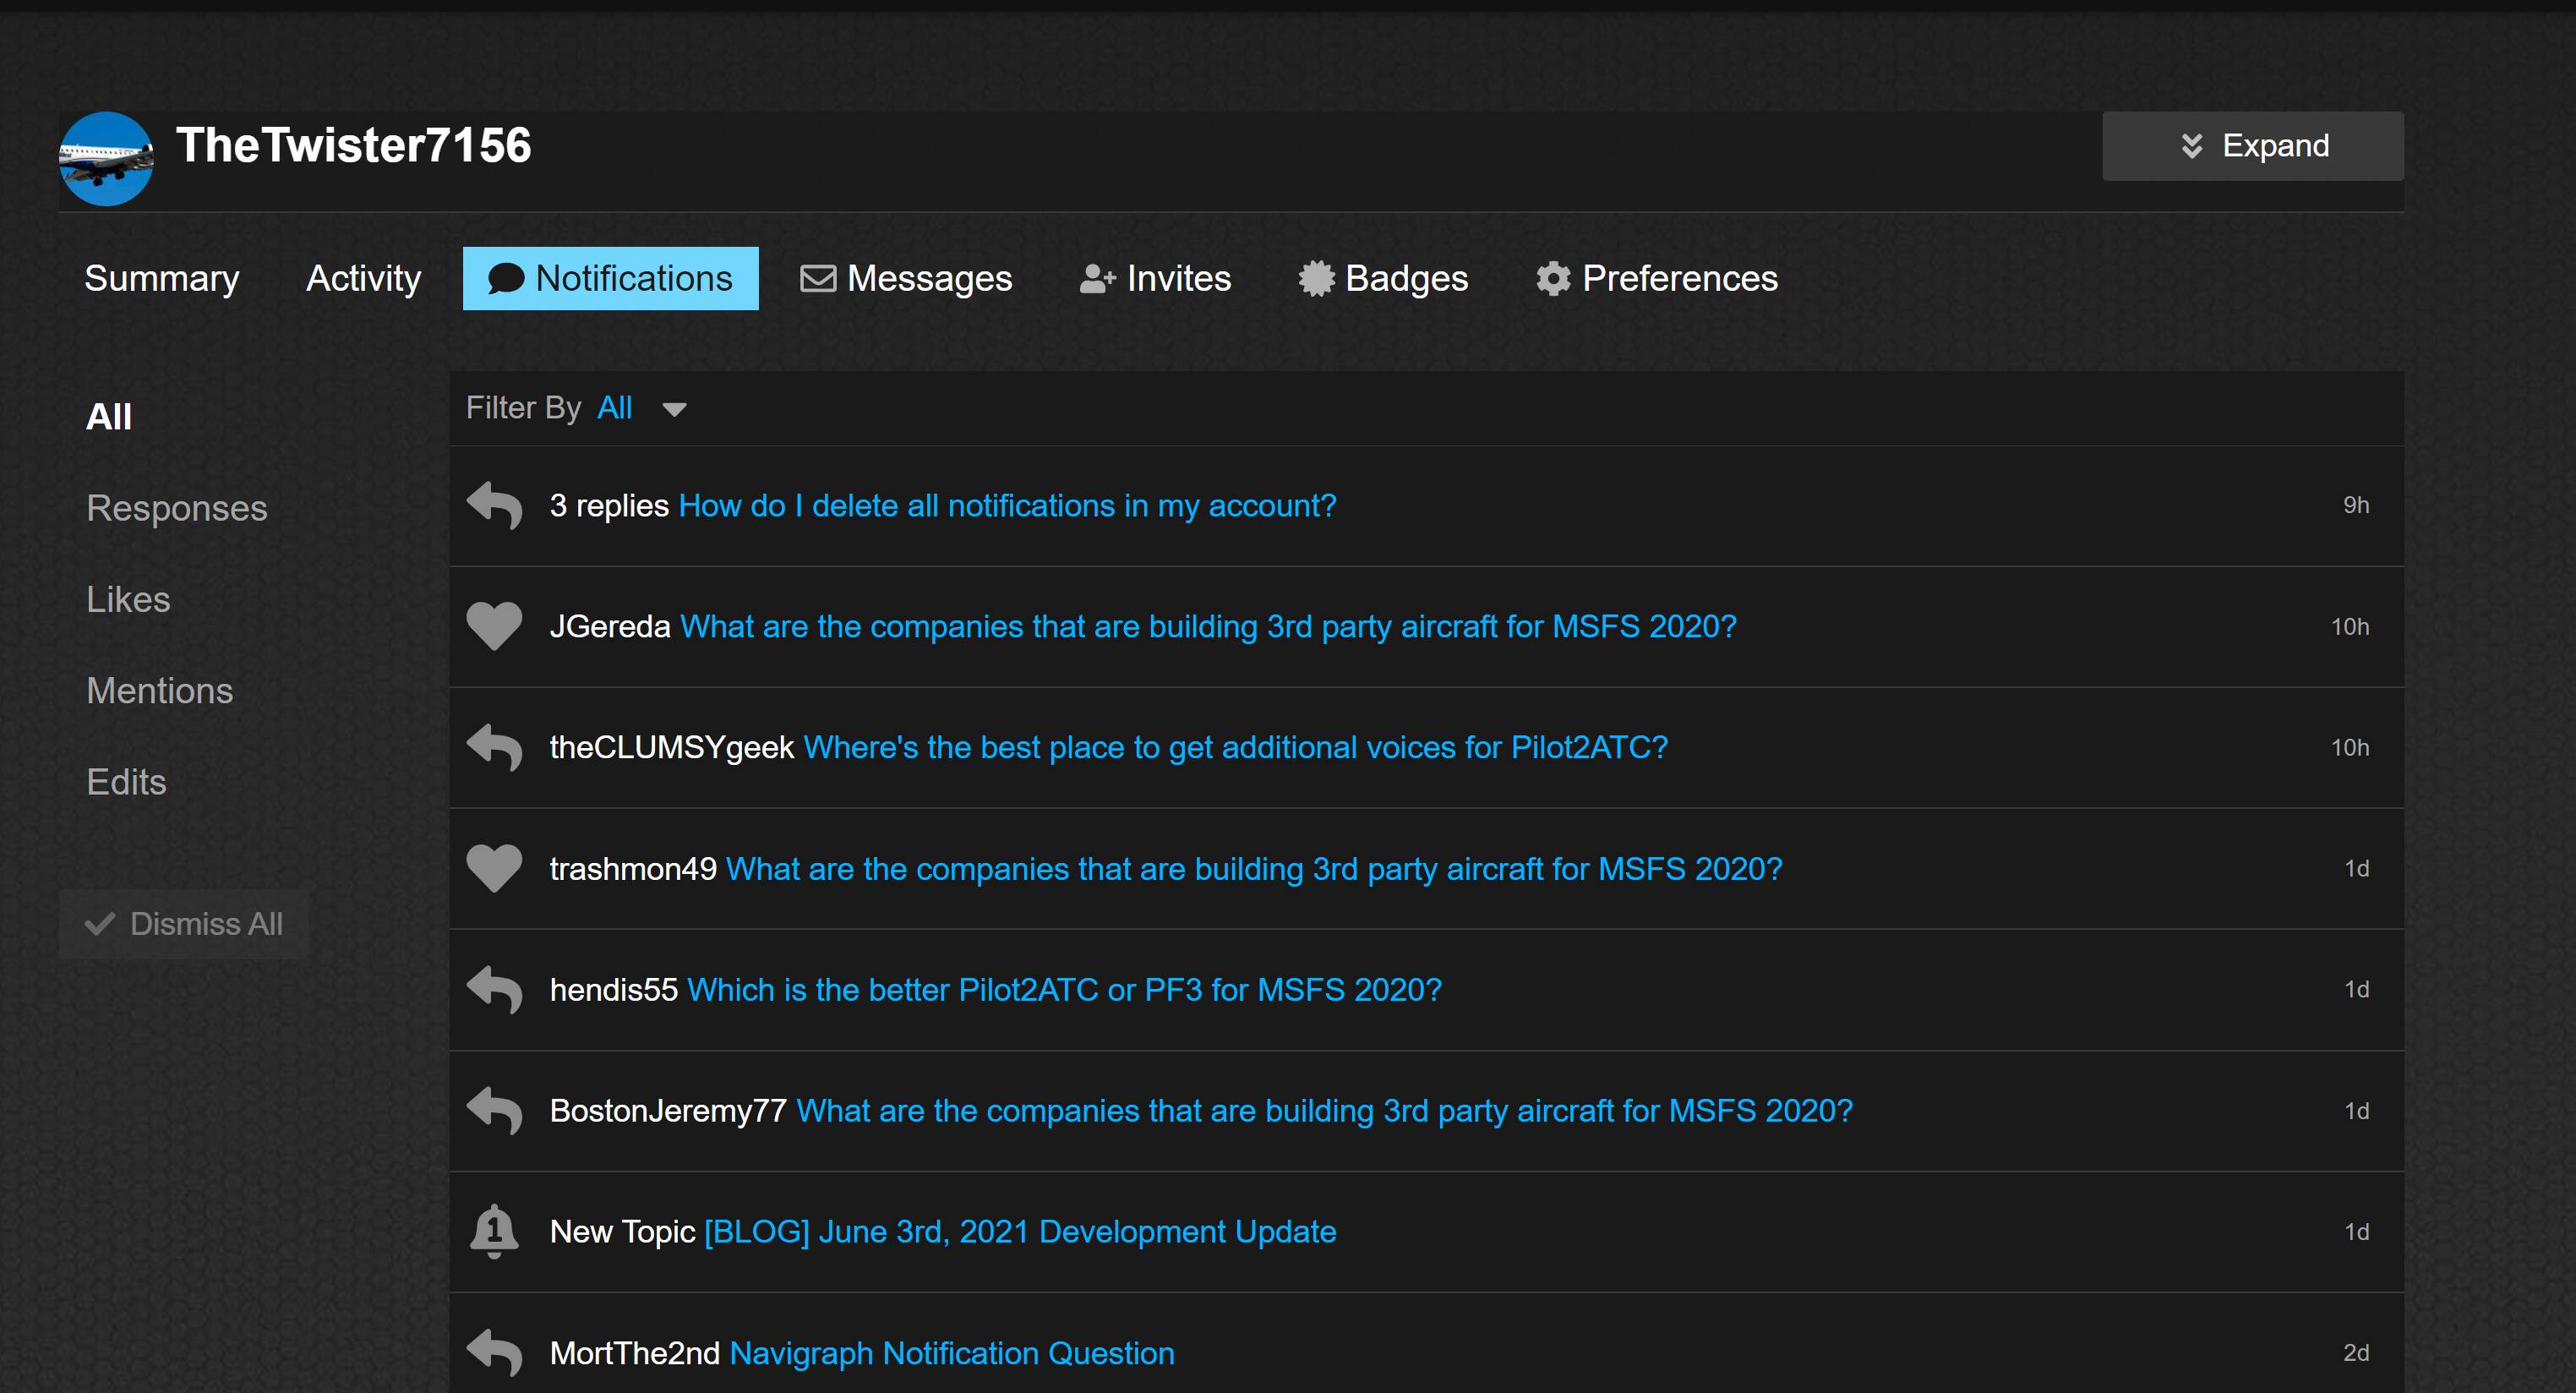Open the Navigraph Notification Question link
This screenshot has width=2576, height=1393.
952,1352
